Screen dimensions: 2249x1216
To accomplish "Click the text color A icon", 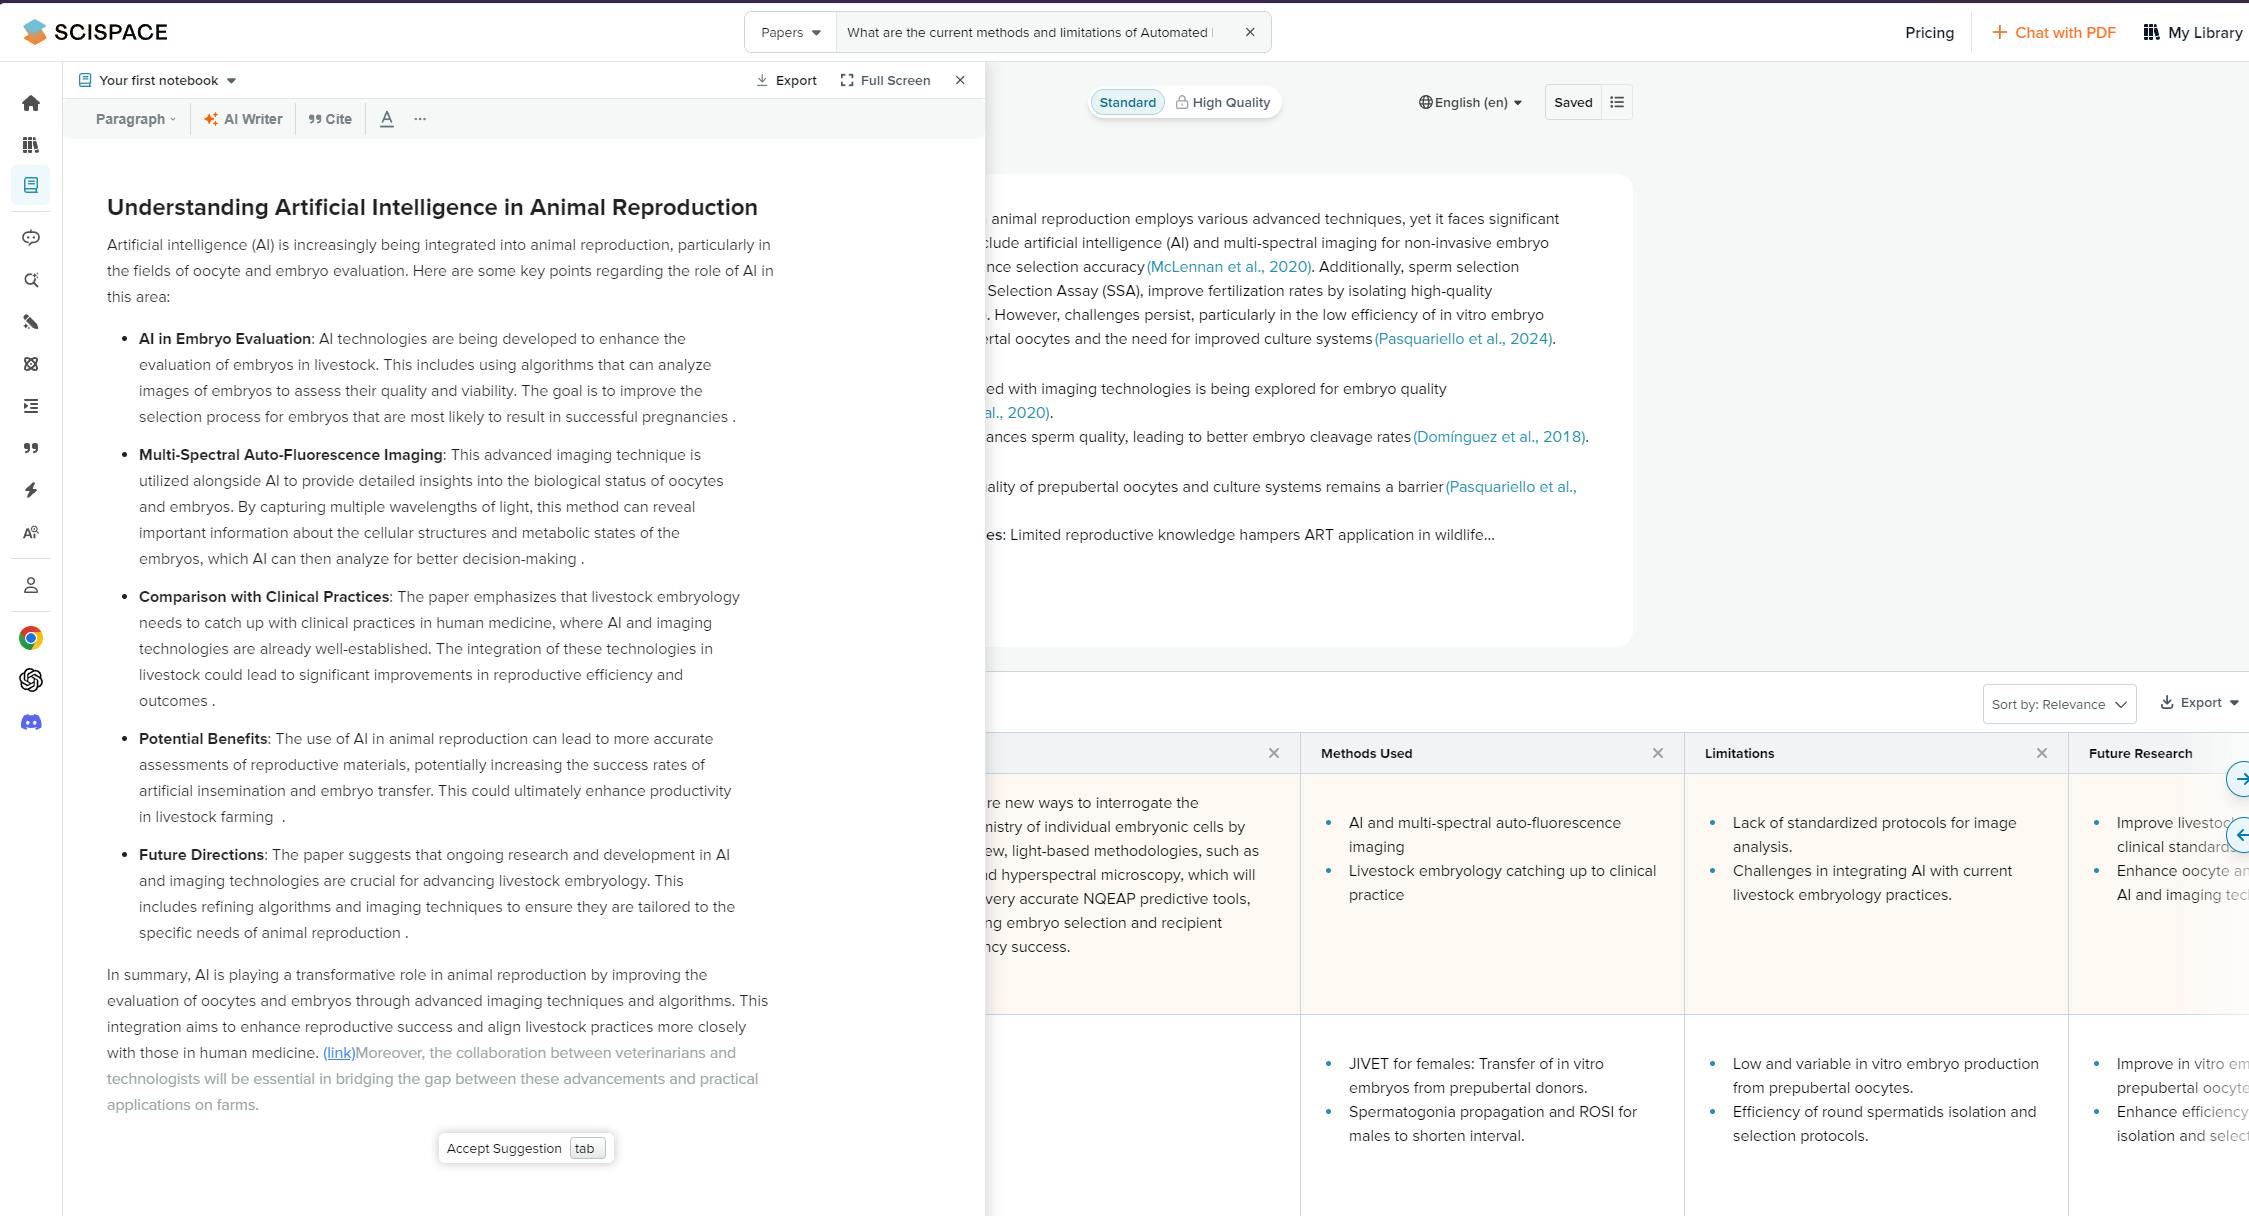I will [387, 119].
